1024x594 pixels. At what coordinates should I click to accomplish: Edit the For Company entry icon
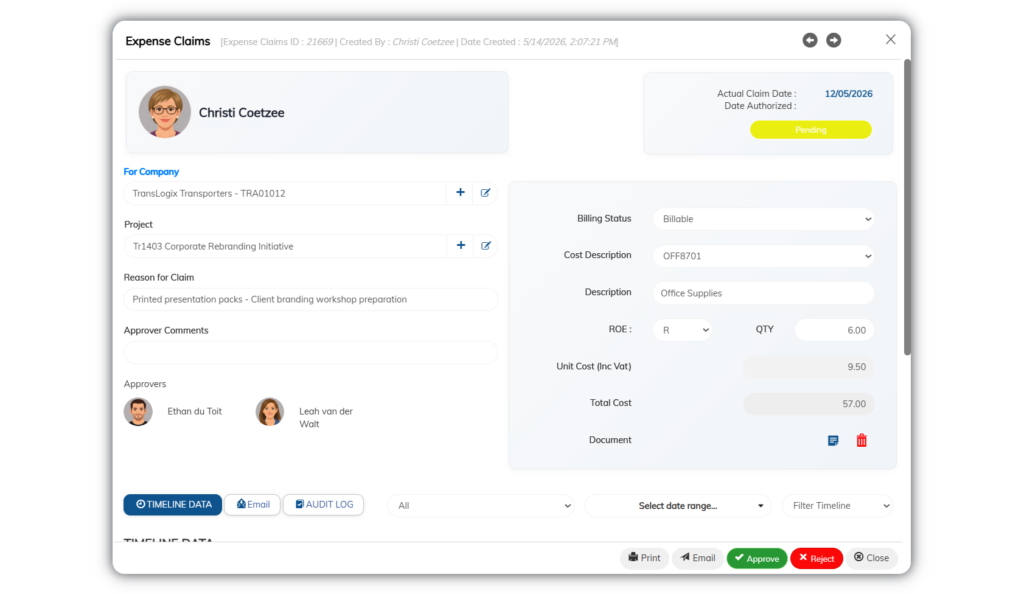tap(485, 193)
